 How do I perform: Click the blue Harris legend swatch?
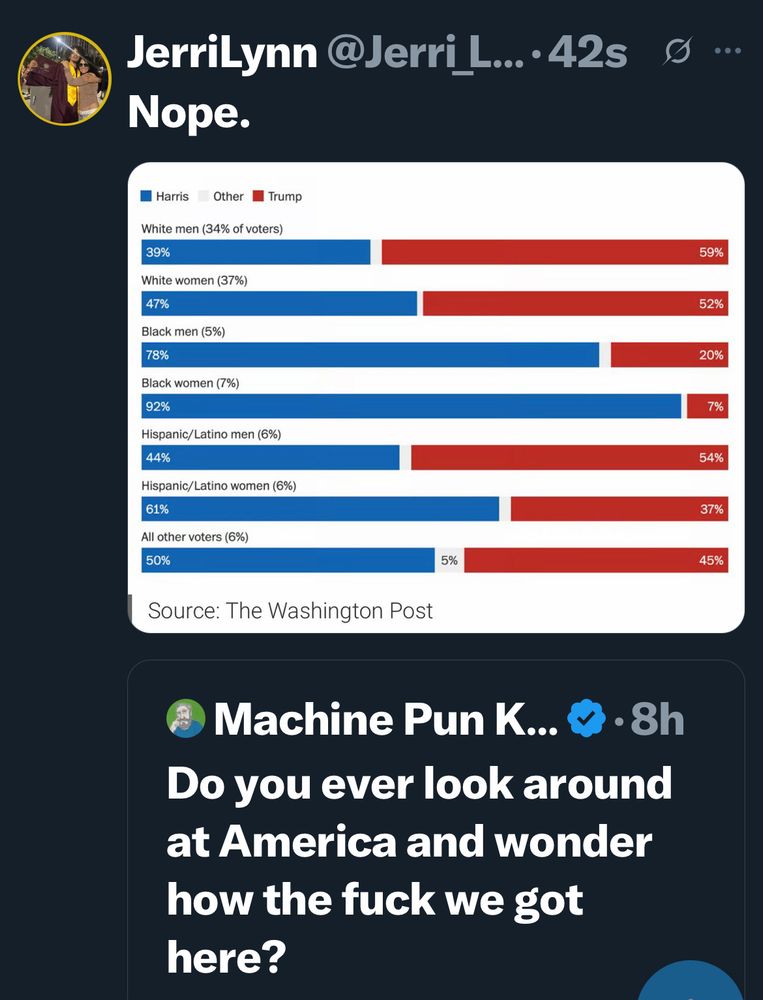pyautogui.click(x=146, y=196)
